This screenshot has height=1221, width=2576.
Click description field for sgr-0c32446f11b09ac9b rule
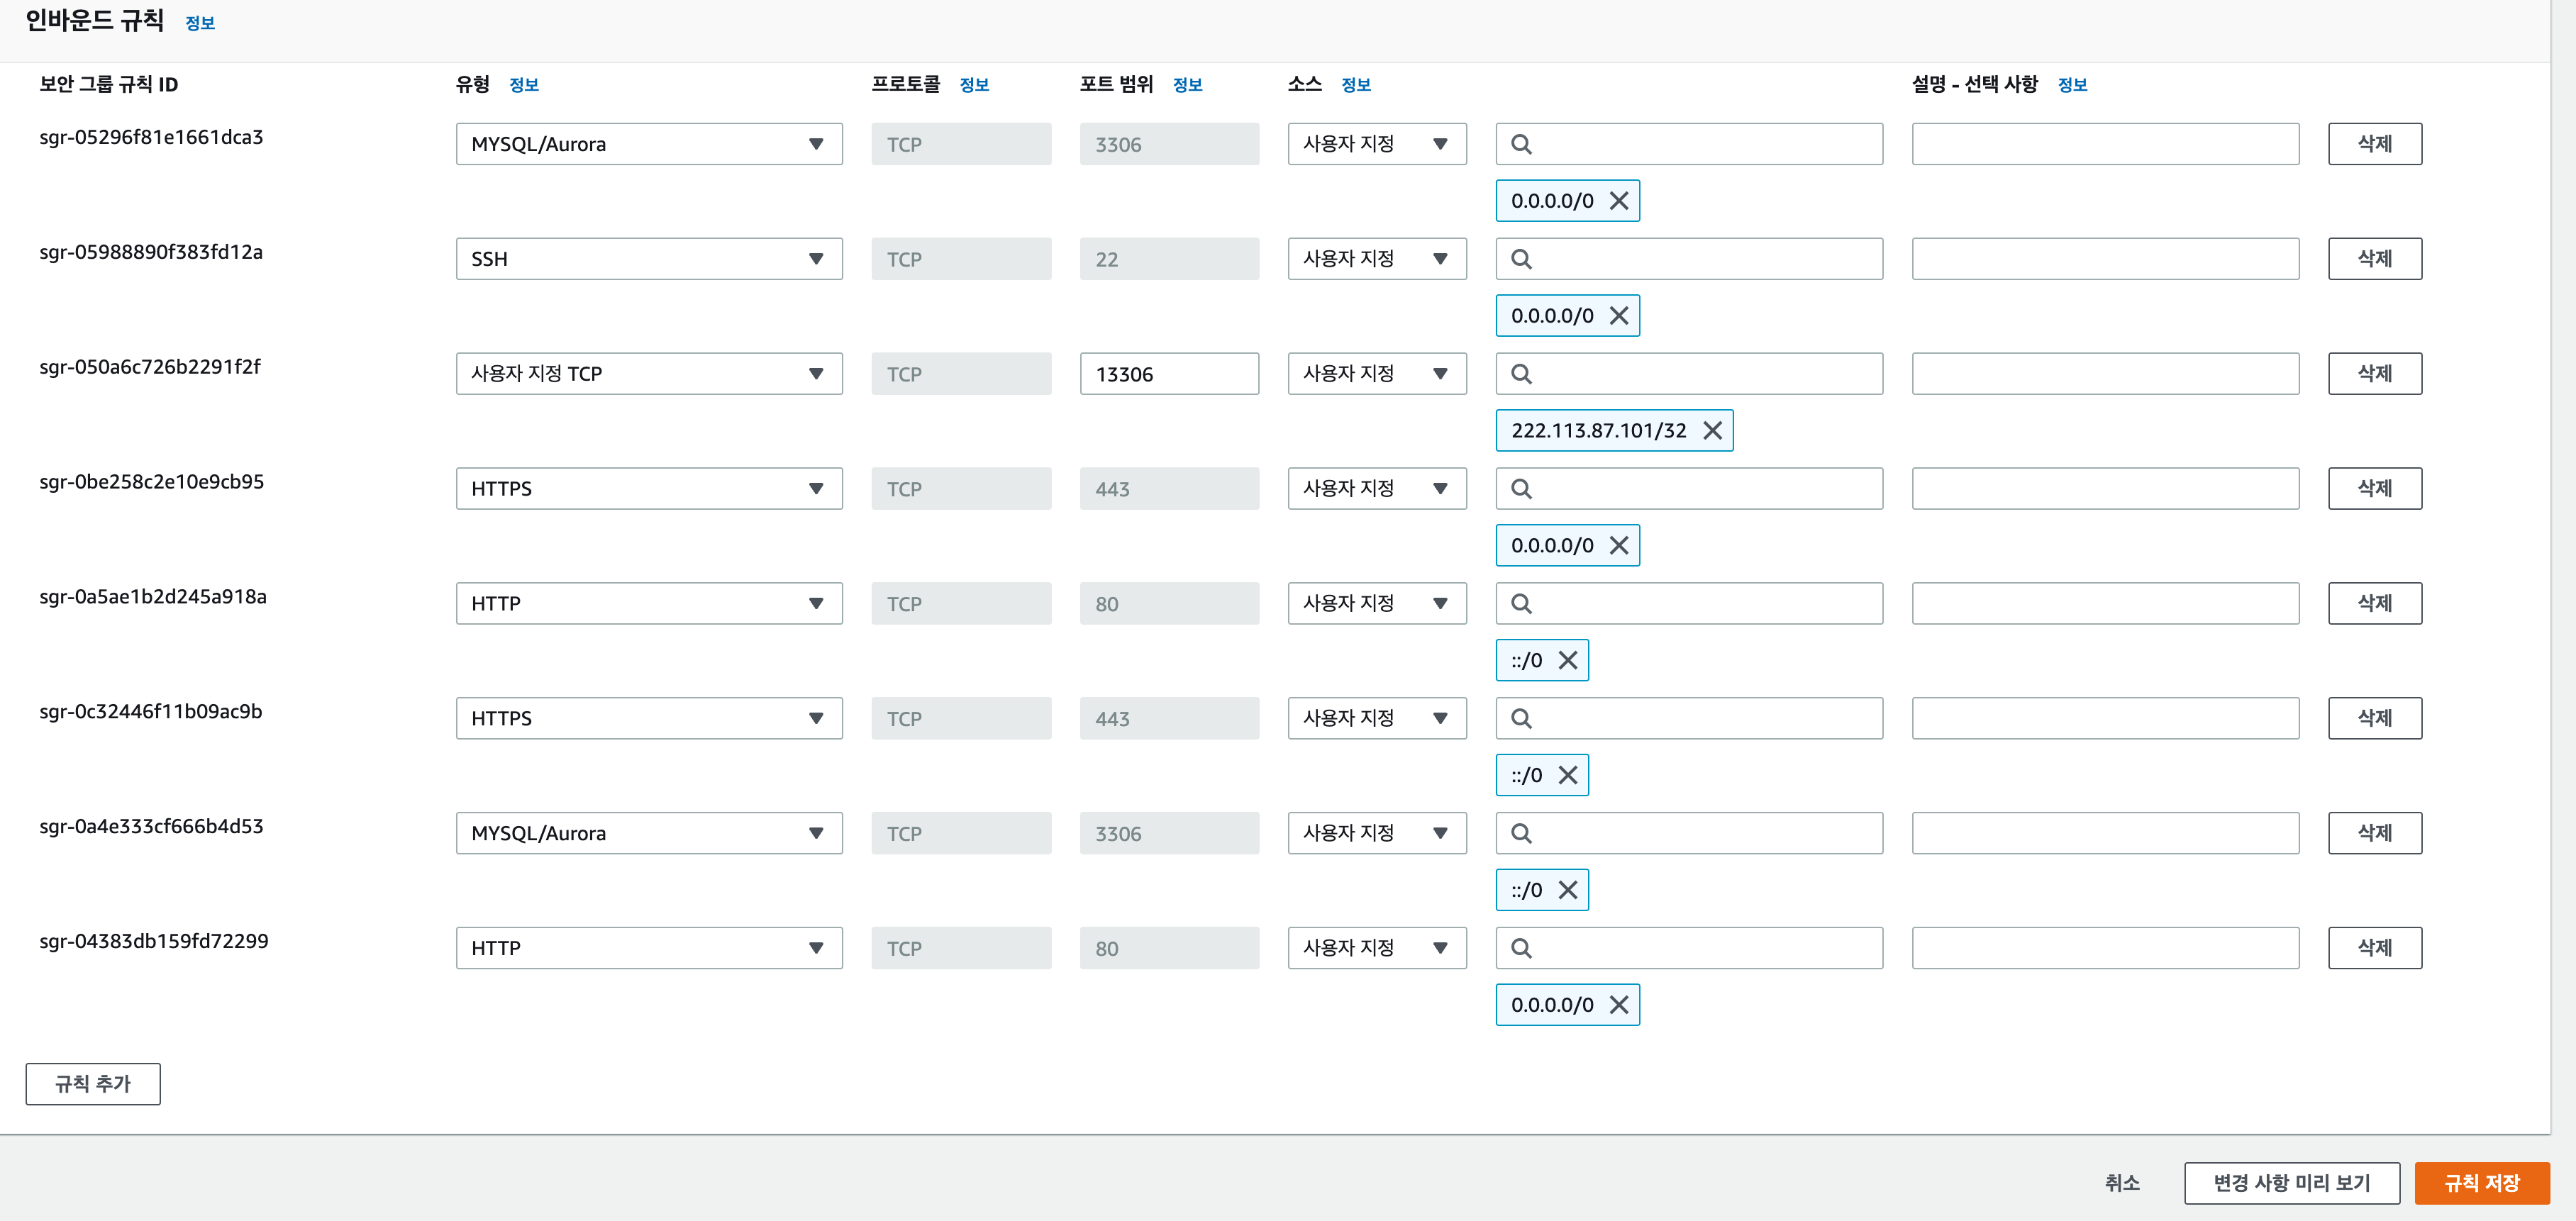click(x=2105, y=718)
